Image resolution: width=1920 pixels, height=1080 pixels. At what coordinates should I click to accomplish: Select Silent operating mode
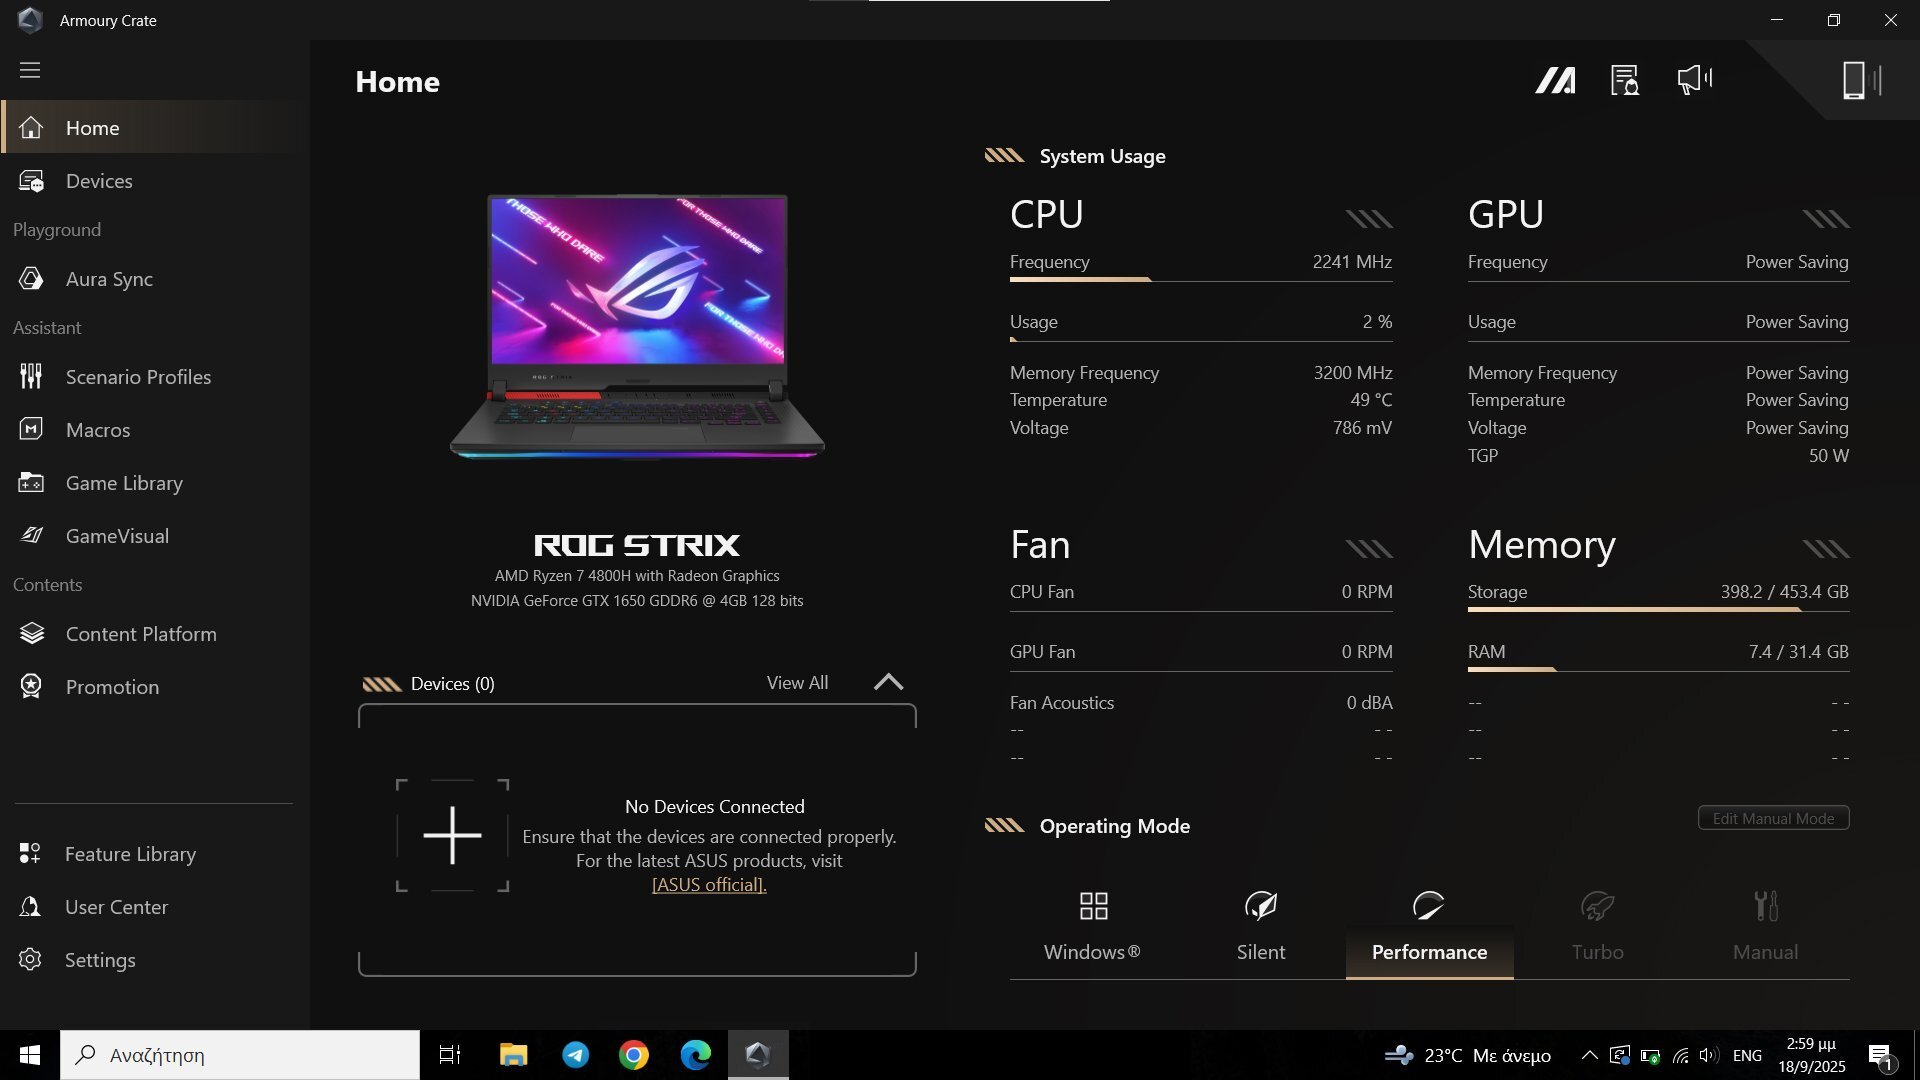[1261, 926]
